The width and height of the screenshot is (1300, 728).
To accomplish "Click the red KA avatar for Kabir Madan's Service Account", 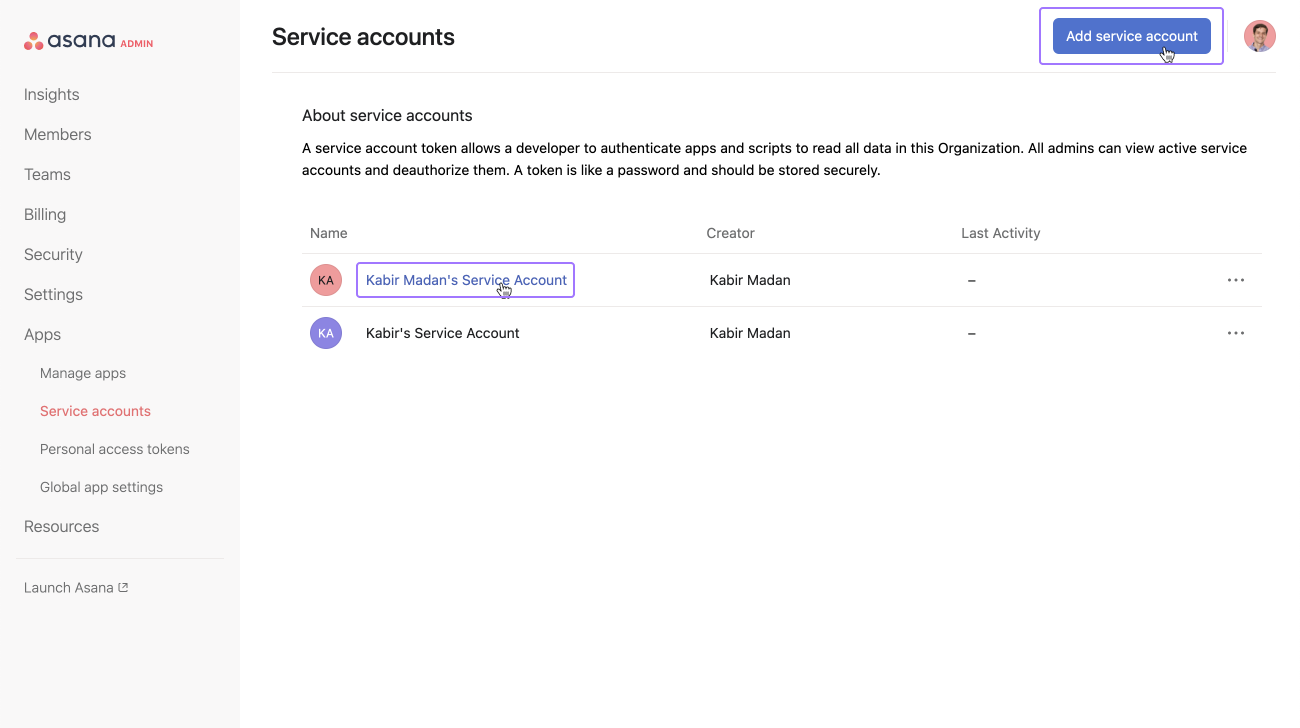I will coord(326,280).
